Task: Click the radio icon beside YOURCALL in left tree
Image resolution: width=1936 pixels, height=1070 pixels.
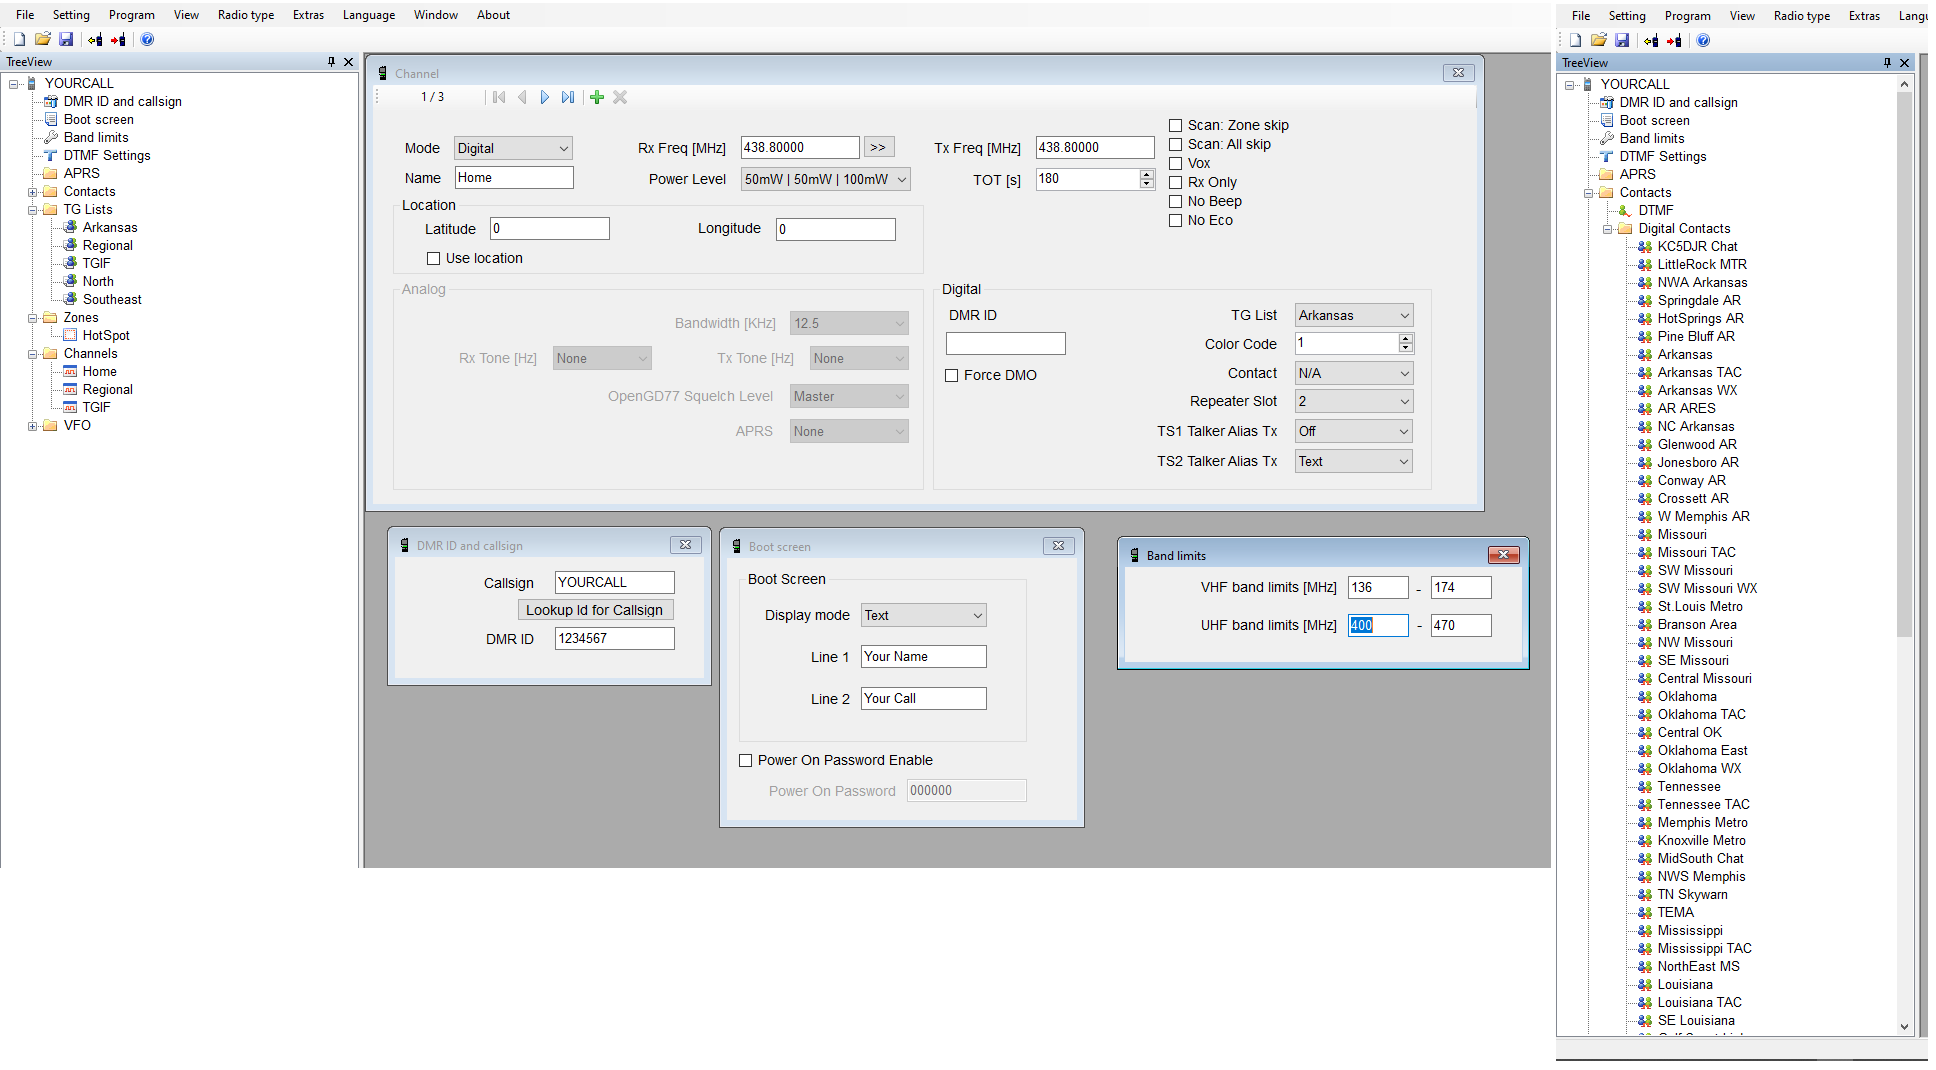Action: pos(32,83)
